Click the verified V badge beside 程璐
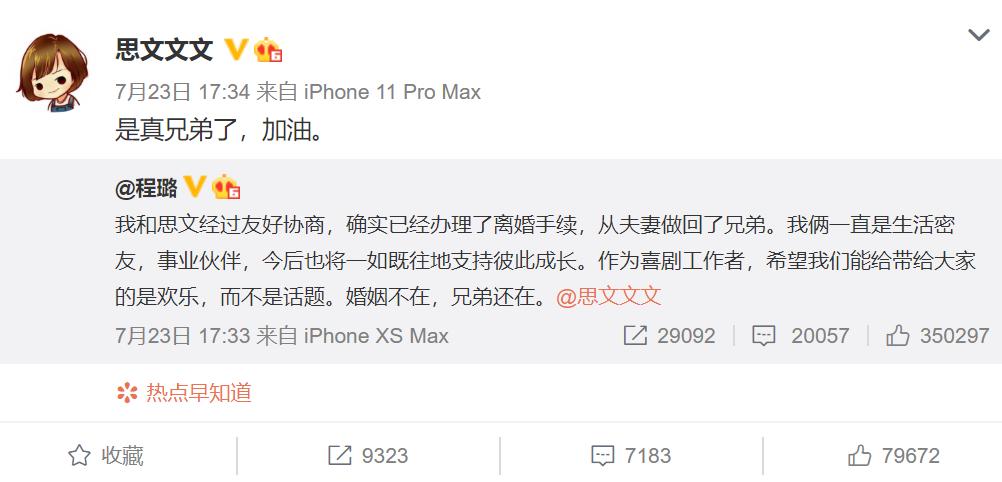This screenshot has height=482, width=1002. click(194, 187)
